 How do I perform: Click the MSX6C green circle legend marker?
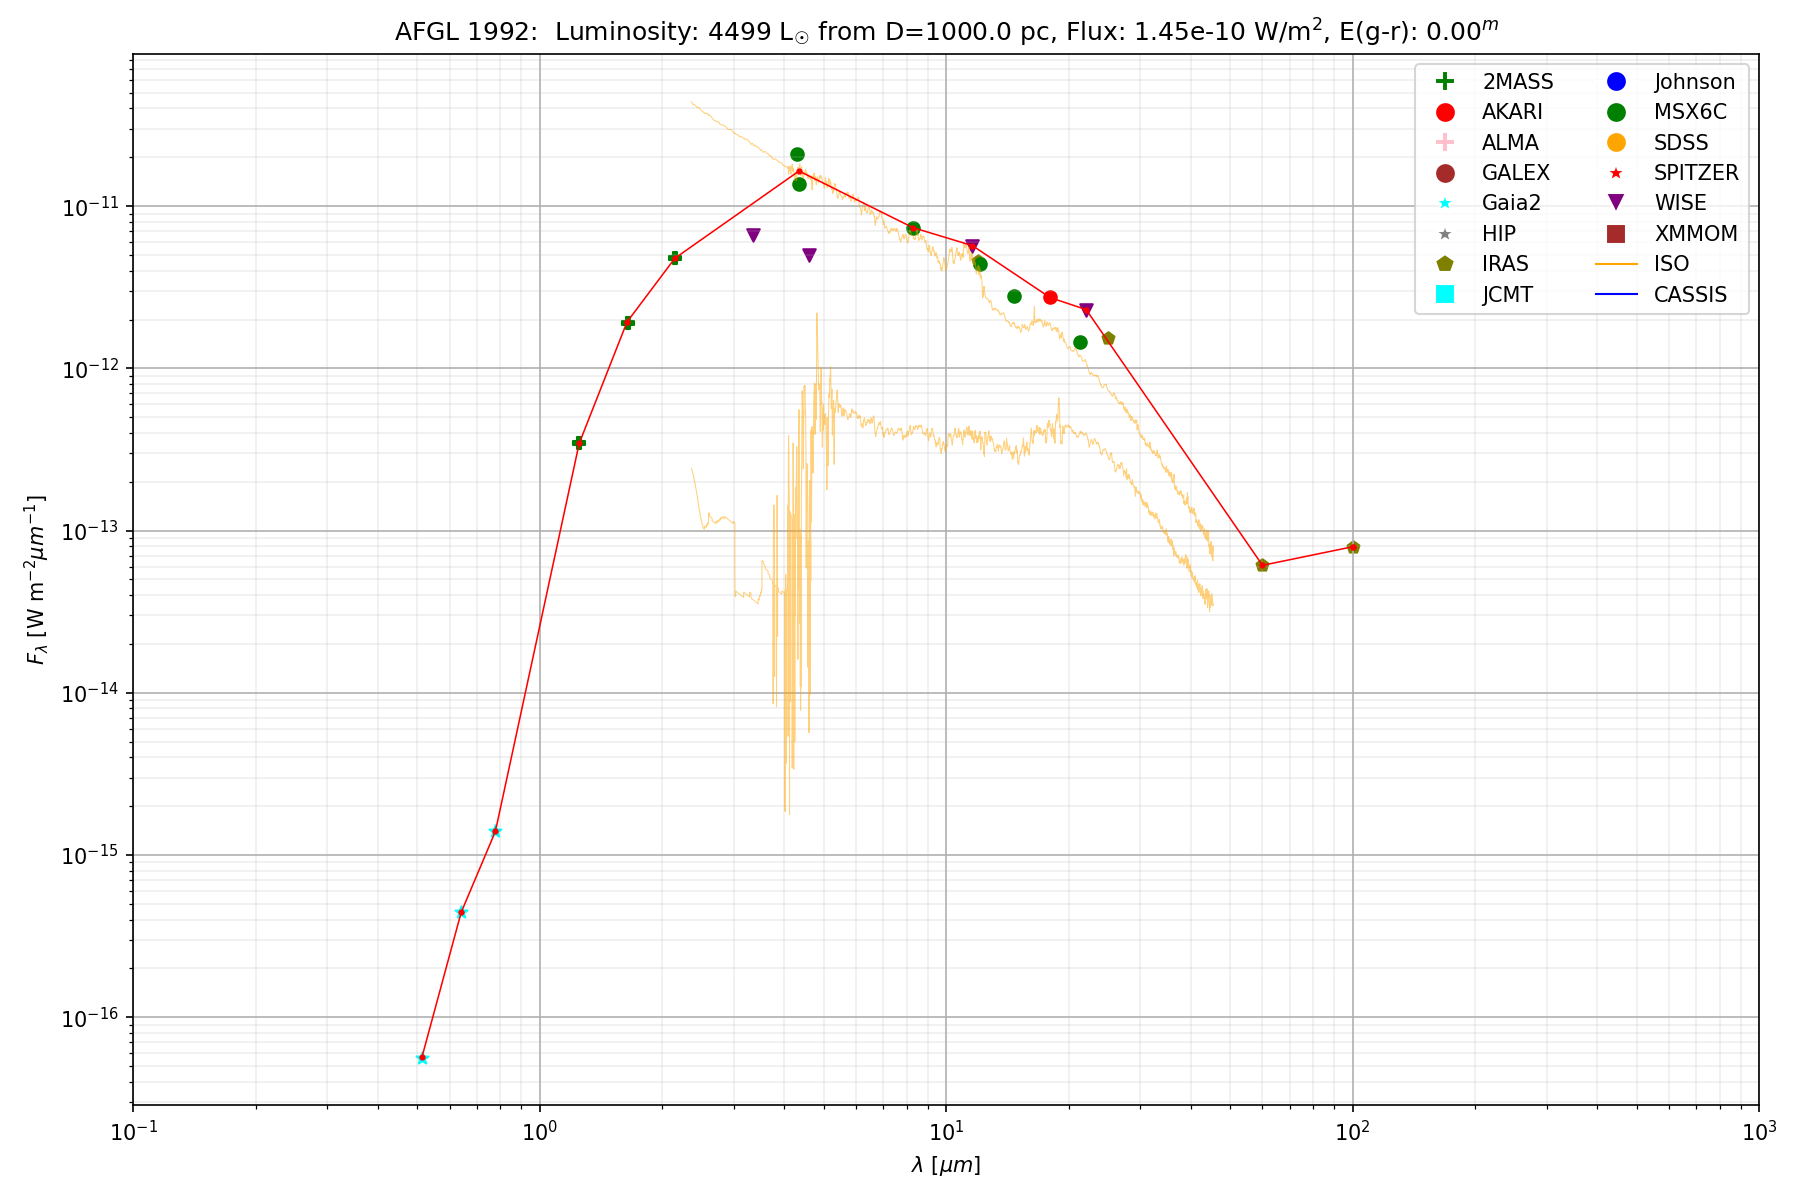click(1616, 112)
